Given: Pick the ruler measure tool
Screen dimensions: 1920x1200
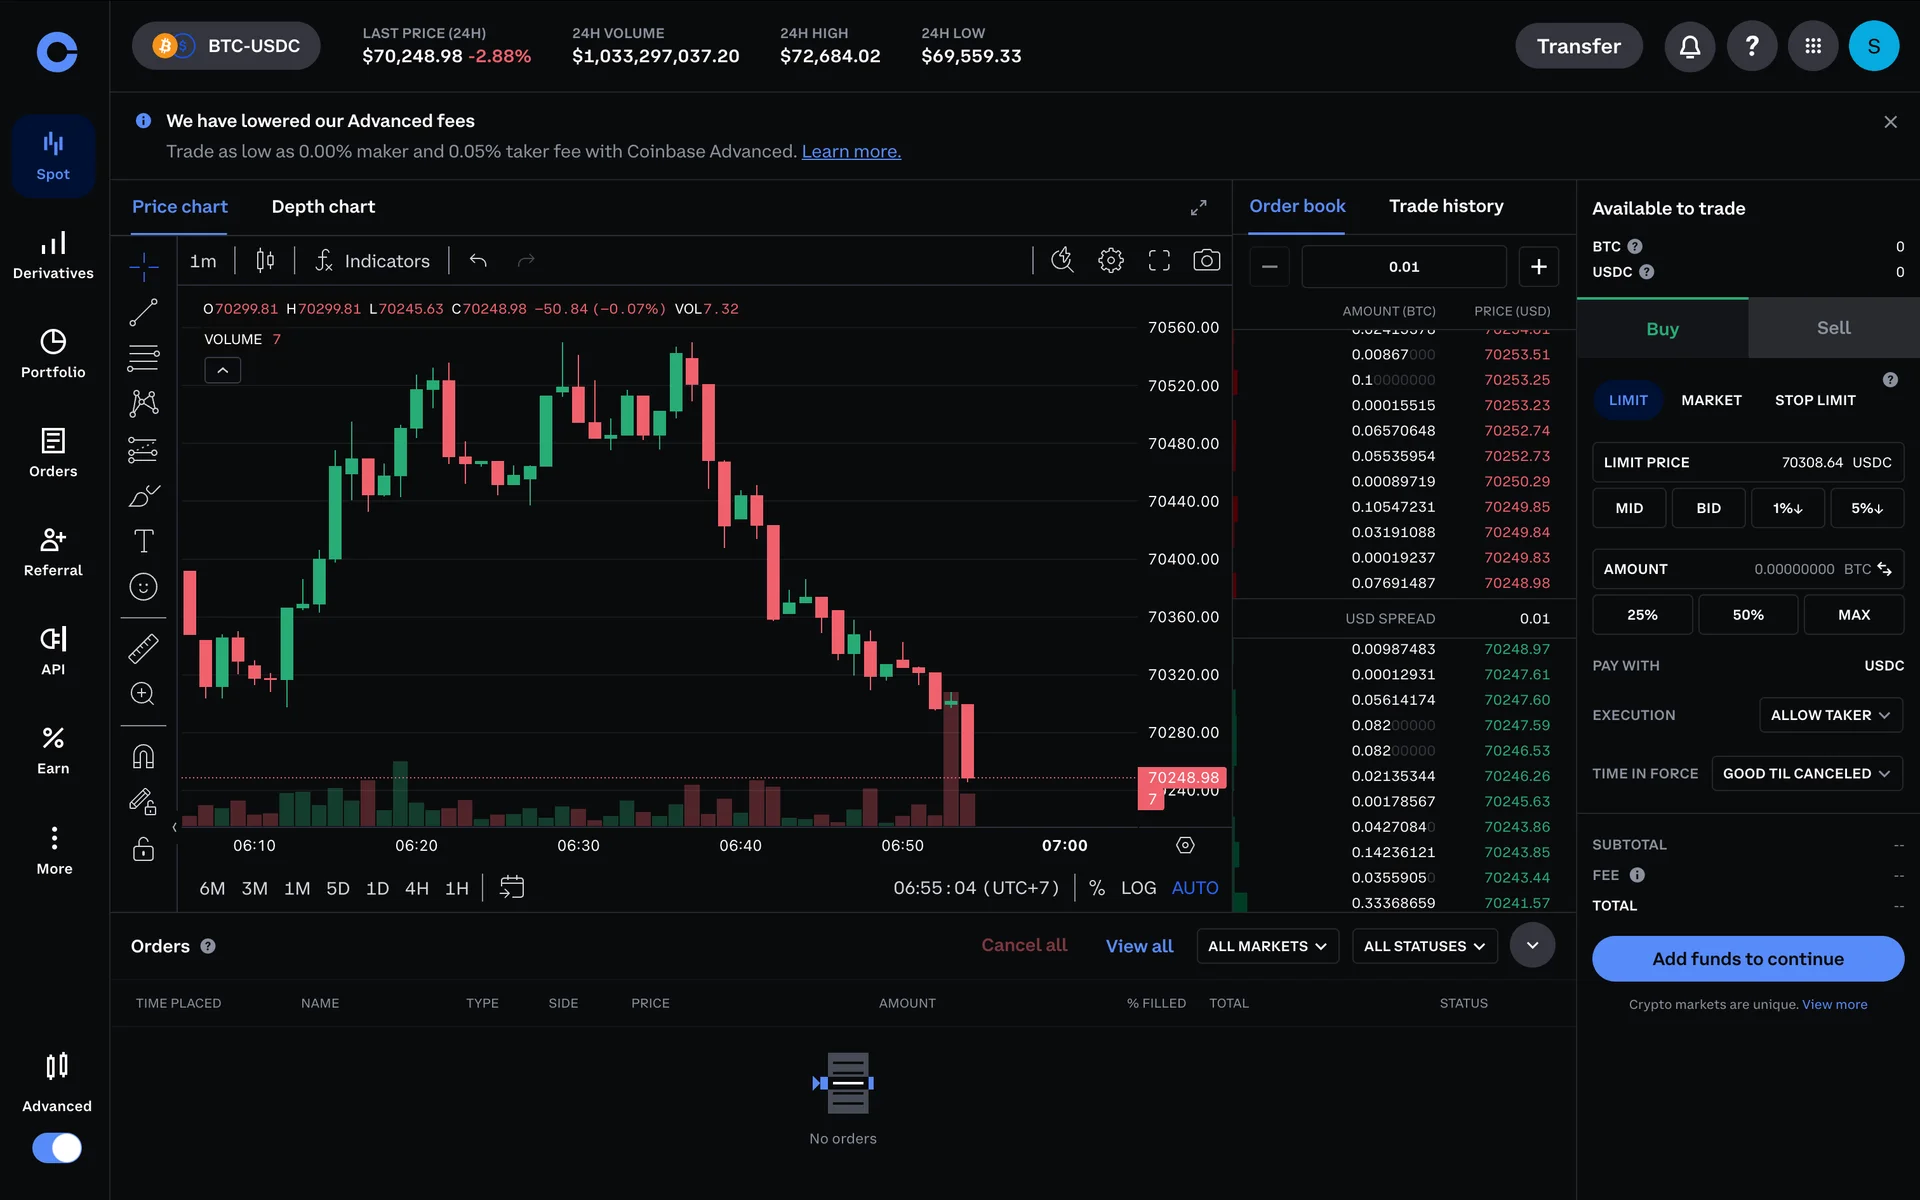Looking at the screenshot, I should pos(143,649).
